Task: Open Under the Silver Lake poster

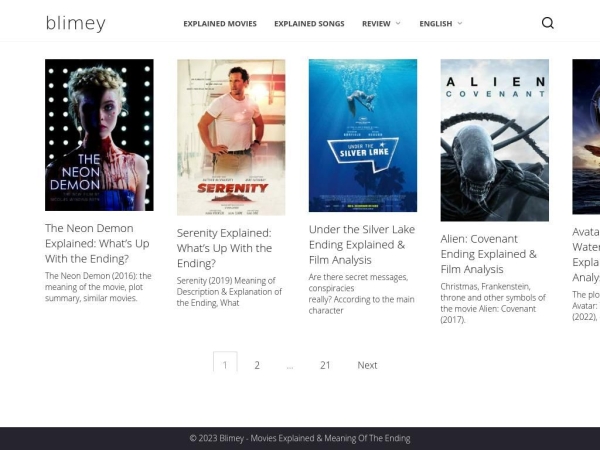Action: click(363, 135)
